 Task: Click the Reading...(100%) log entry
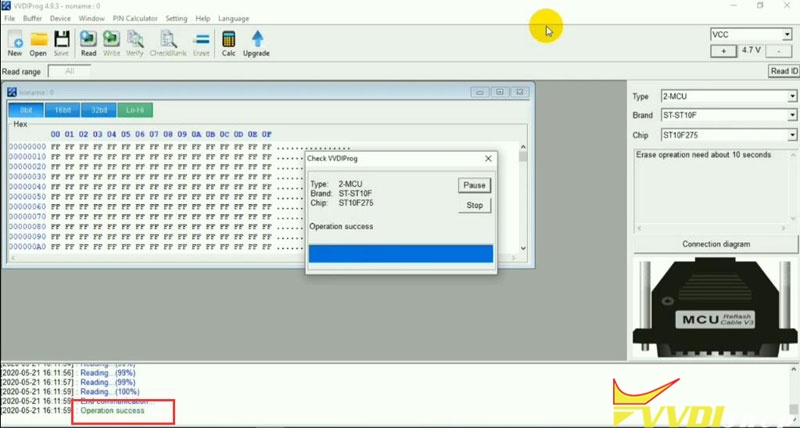coord(110,392)
